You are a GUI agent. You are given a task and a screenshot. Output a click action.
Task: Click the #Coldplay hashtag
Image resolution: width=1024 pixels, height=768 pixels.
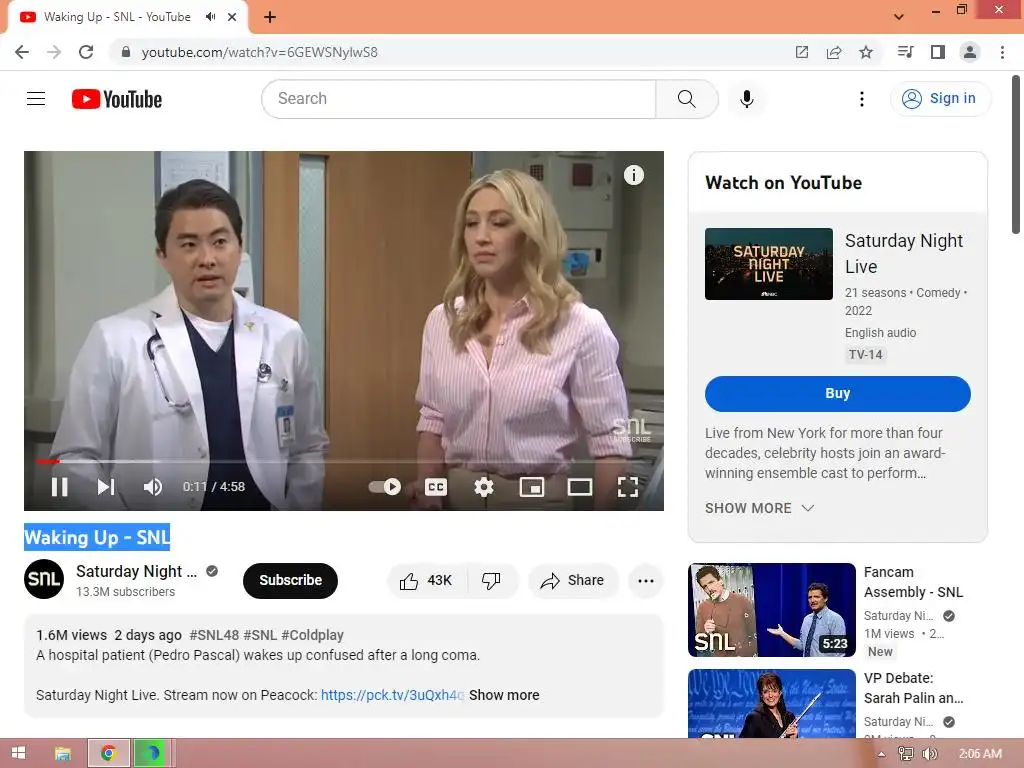tap(312, 635)
